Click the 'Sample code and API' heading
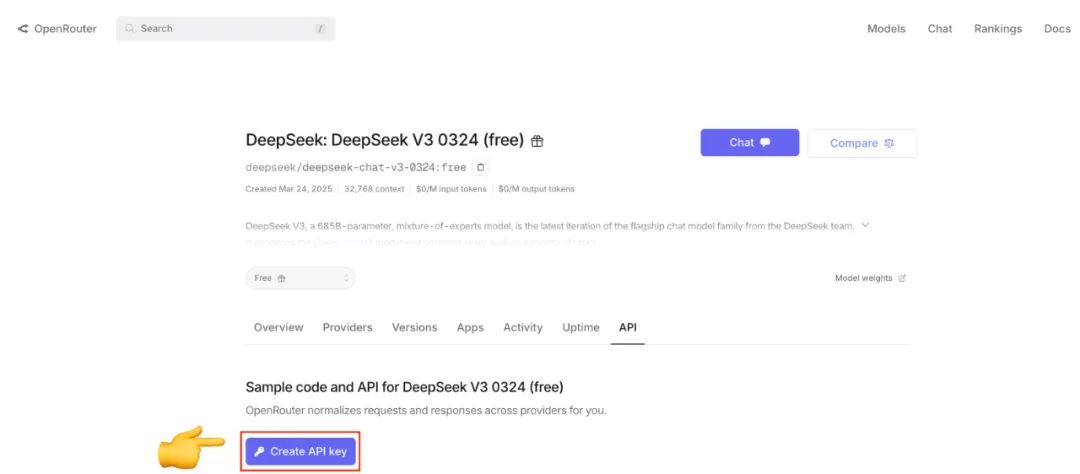 pos(404,387)
